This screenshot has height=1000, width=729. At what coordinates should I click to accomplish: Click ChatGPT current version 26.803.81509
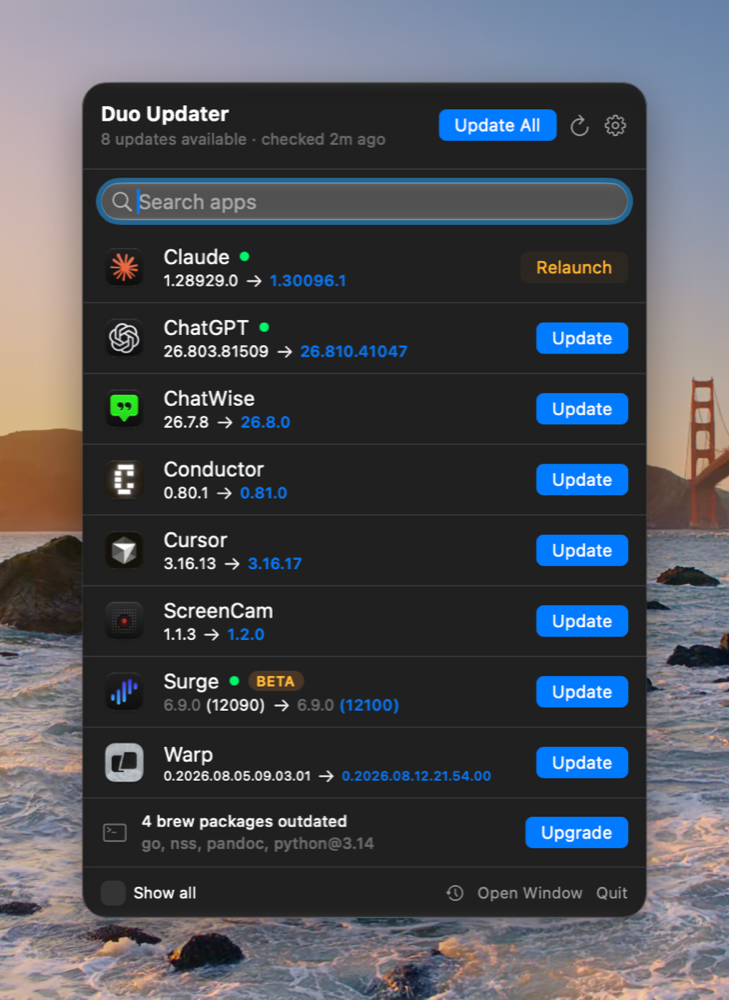tap(216, 351)
